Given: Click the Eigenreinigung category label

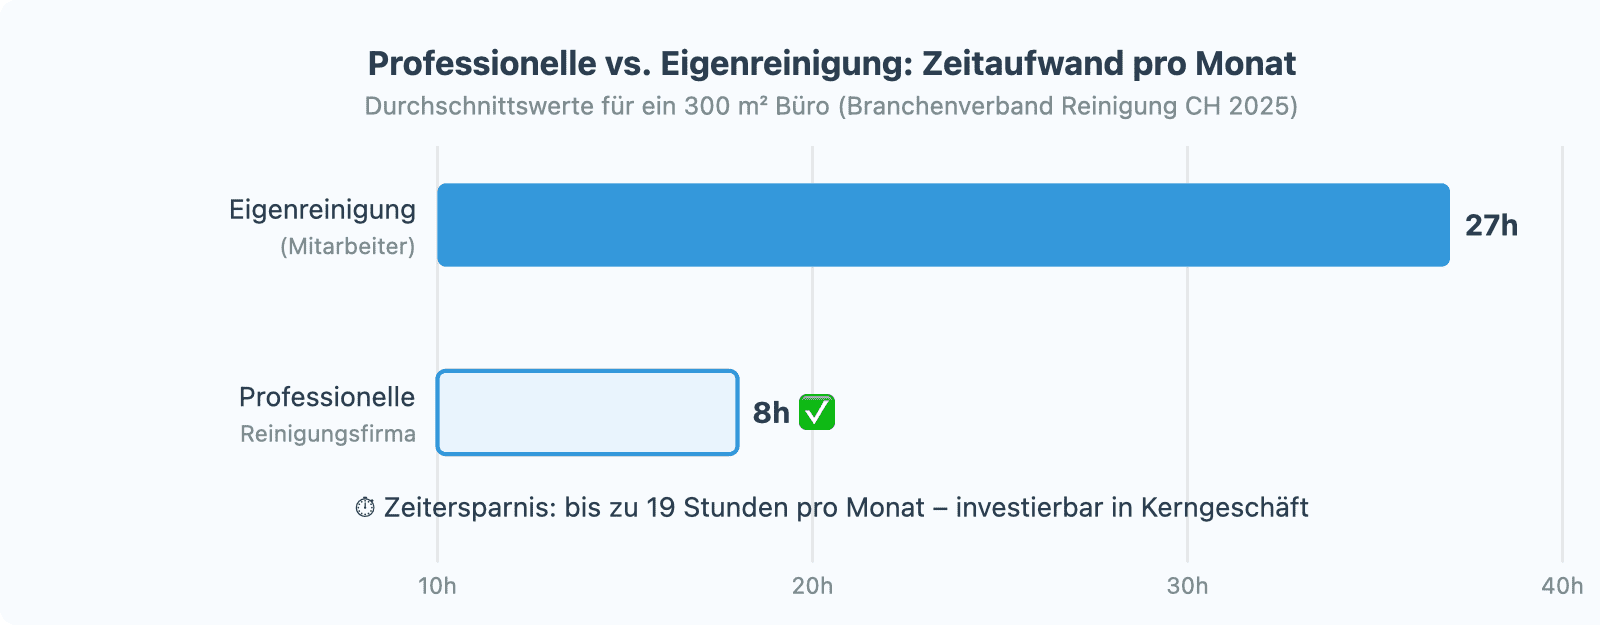Looking at the screenshot, I should click(x=322, y=210).
